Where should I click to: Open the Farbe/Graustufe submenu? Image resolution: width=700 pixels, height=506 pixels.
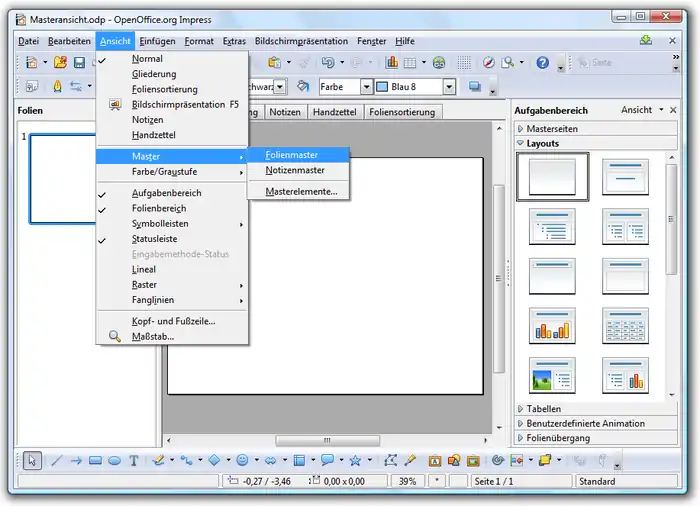point(172,172)
